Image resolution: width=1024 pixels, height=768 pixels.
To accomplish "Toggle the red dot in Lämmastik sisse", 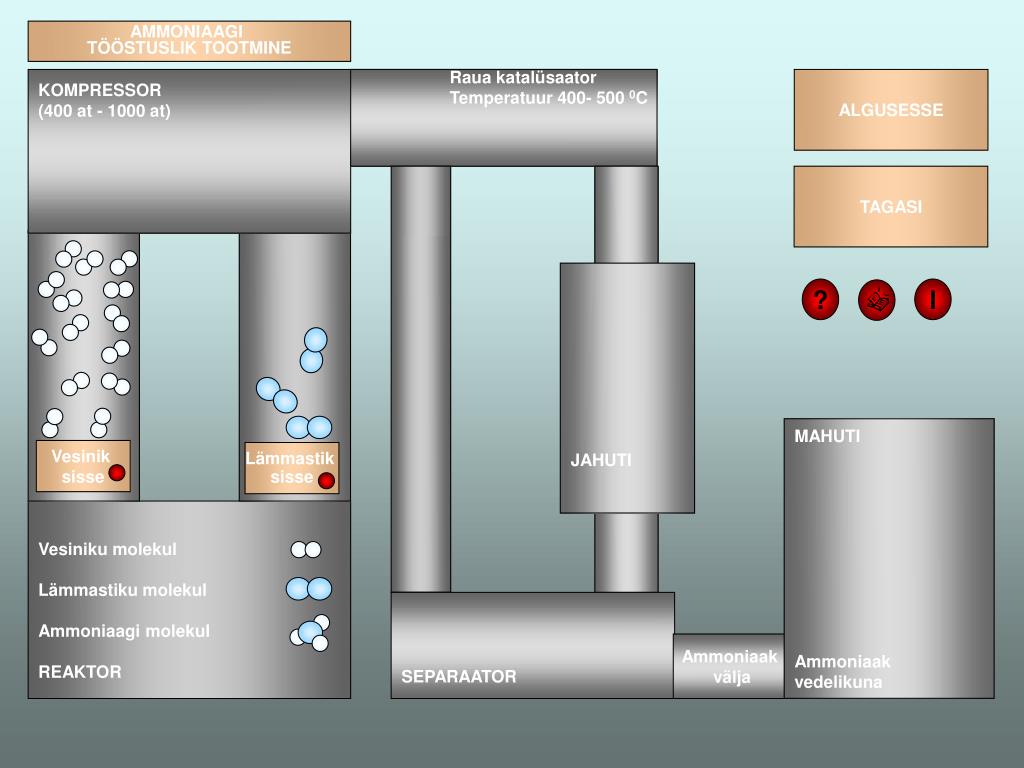I will pos(327,481).
